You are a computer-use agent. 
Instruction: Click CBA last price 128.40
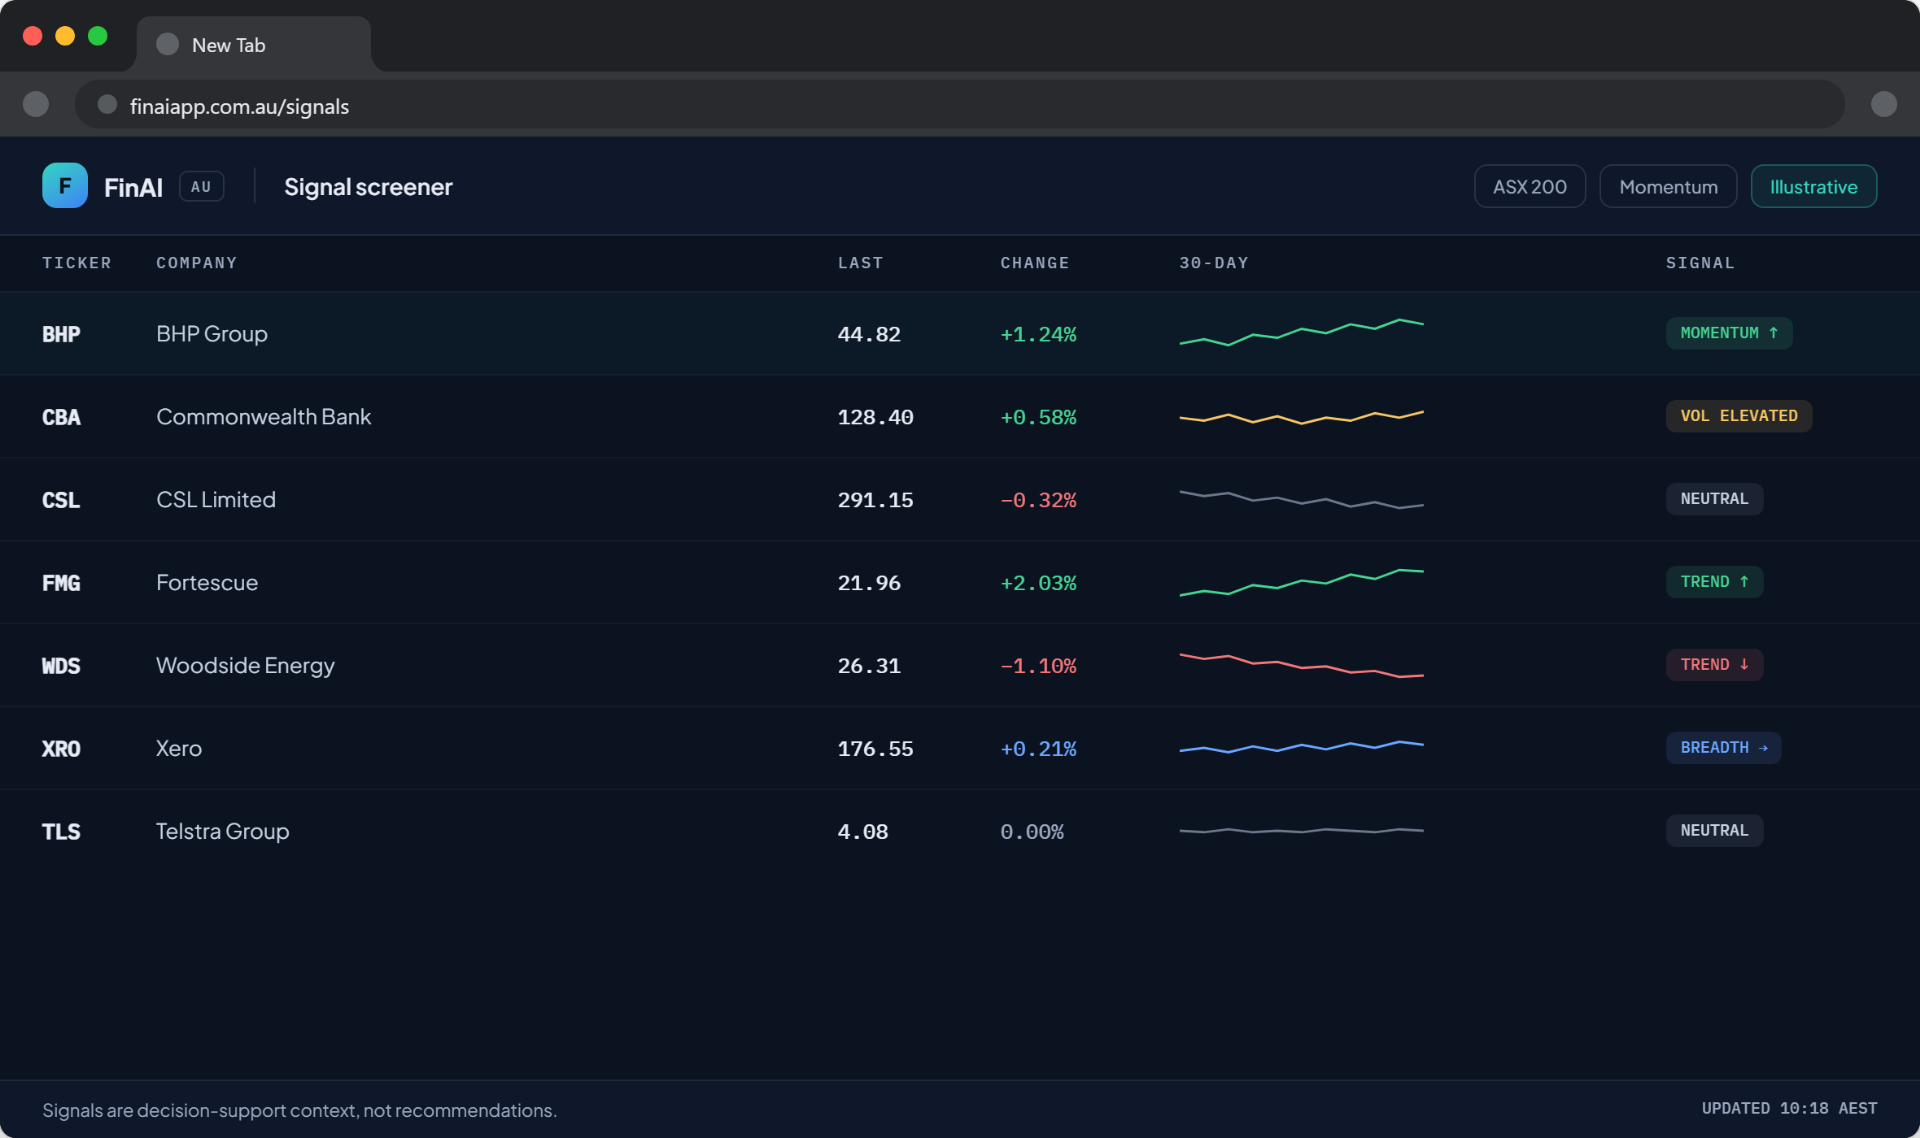875,417
